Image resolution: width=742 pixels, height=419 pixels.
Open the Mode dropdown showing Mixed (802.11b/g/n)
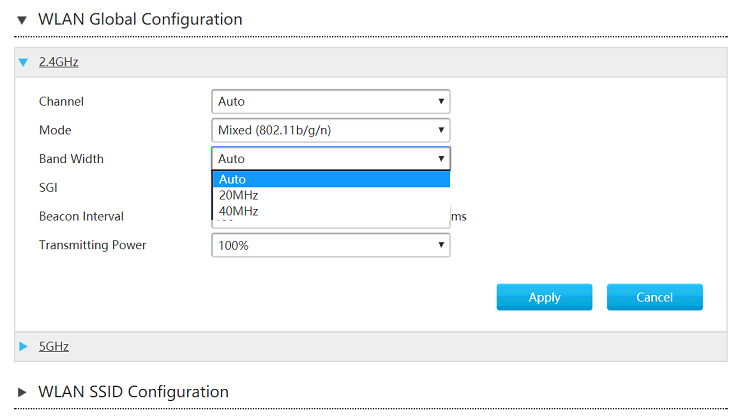click(x=330, y=130)
